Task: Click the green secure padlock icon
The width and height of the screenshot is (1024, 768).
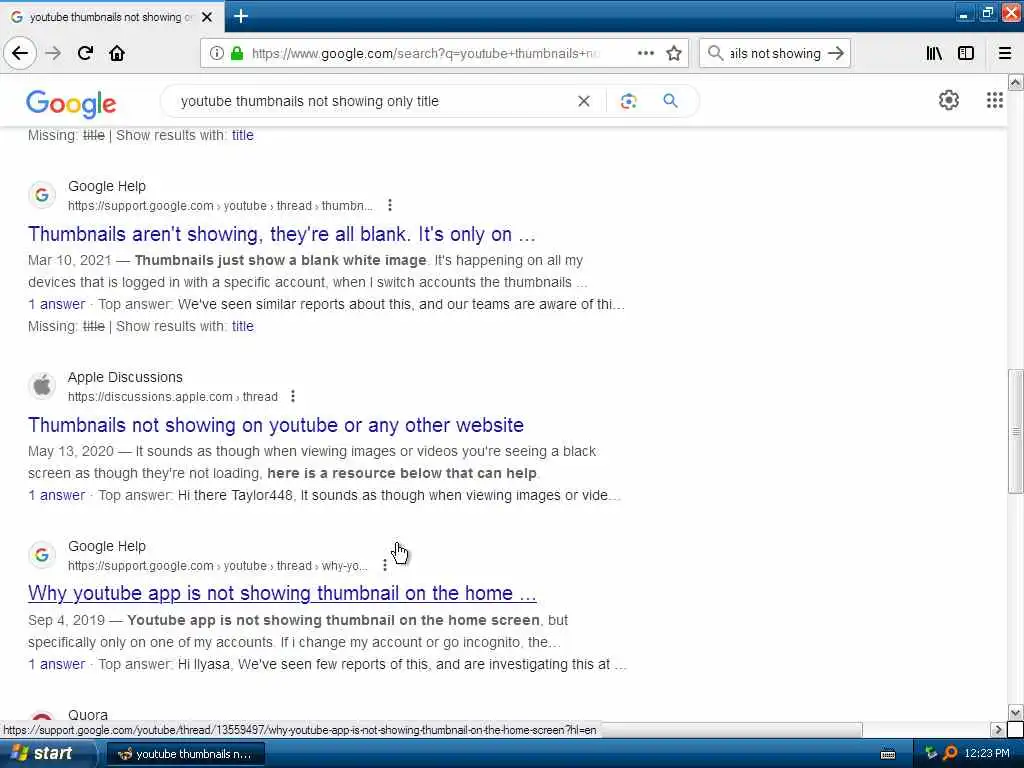Action: click(x=237, y=53)
